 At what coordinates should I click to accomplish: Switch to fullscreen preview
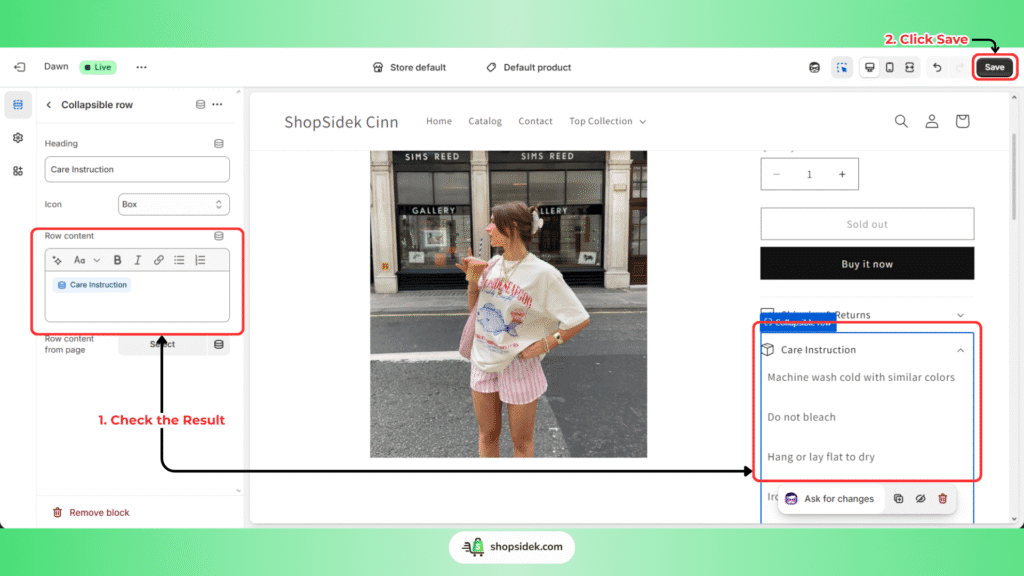pyautogui.click(x=909, y=67)
